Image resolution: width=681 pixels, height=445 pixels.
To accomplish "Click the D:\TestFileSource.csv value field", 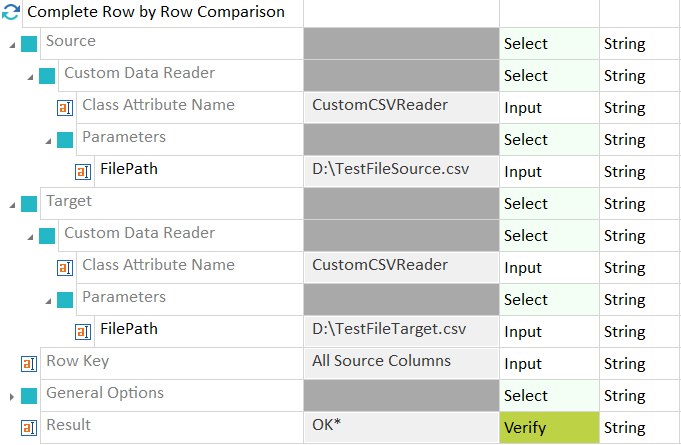I will (401, 170).
